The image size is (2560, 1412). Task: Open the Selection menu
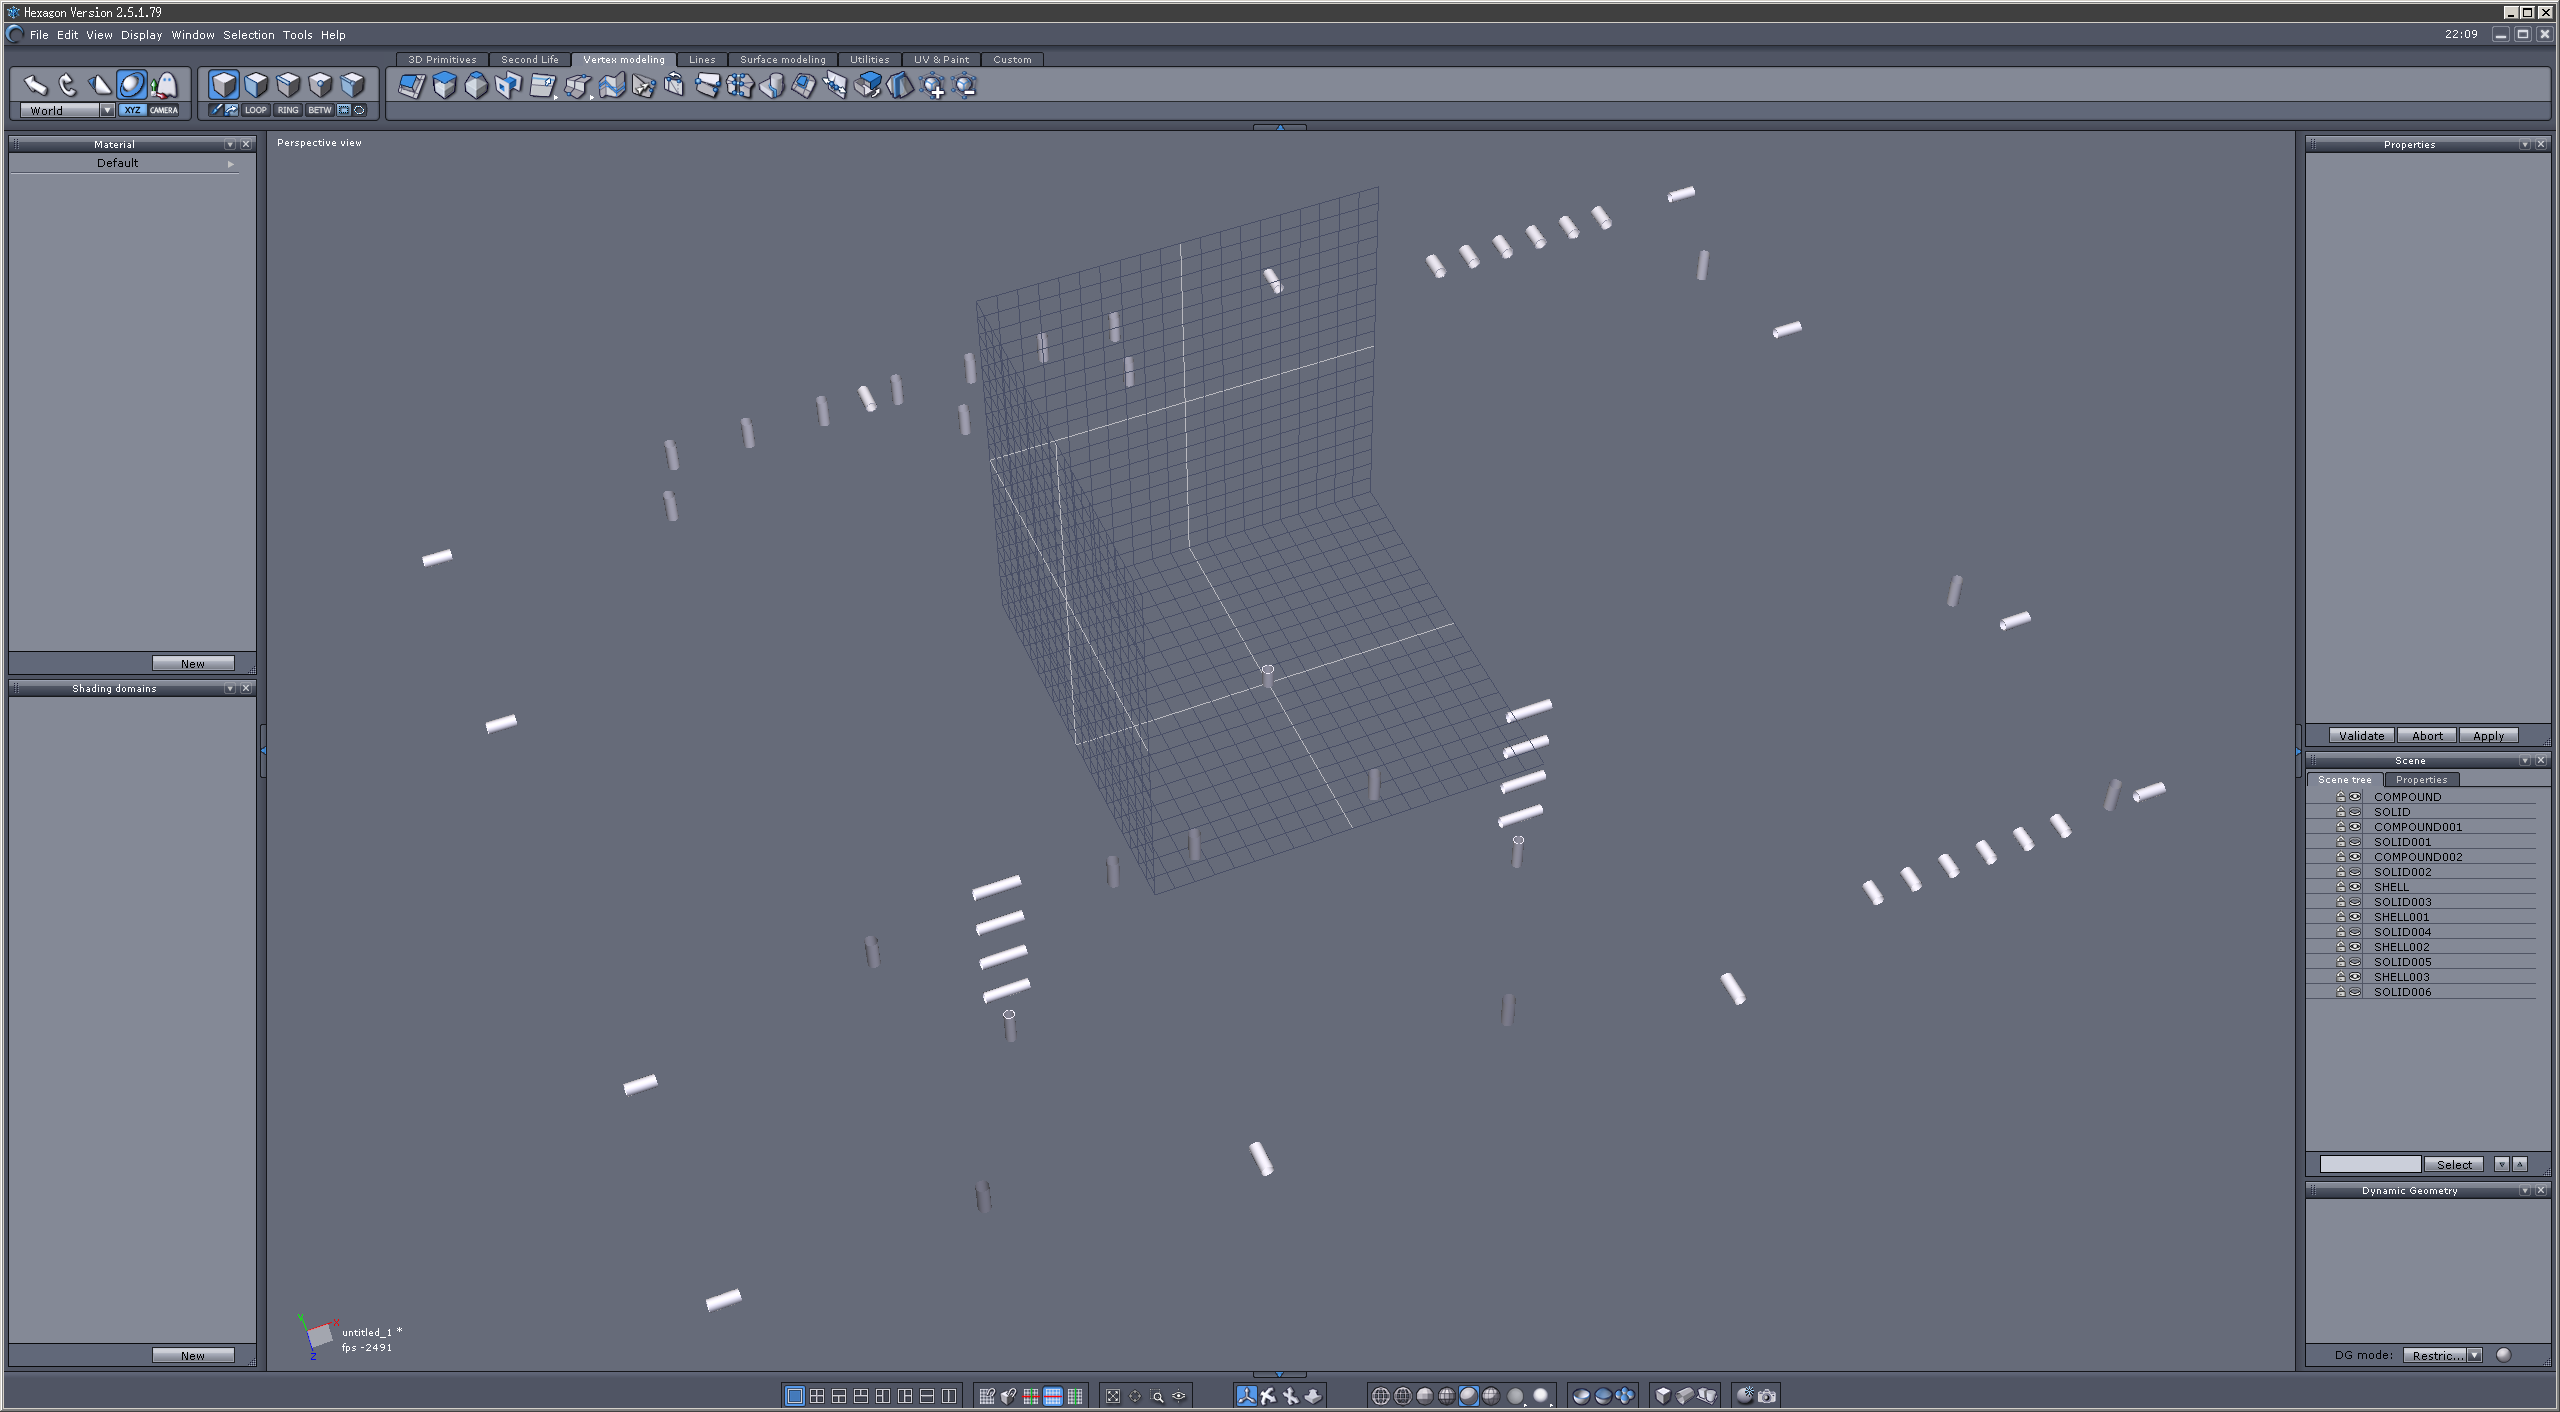(x=248, y=35)
